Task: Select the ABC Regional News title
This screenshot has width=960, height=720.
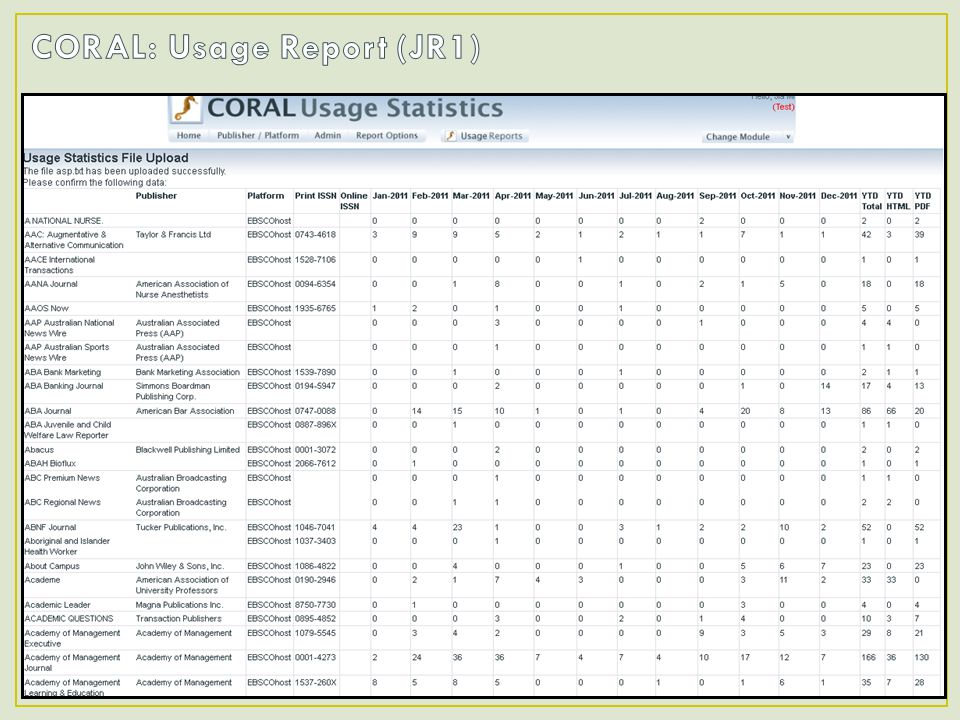Action: pos(62,503)
